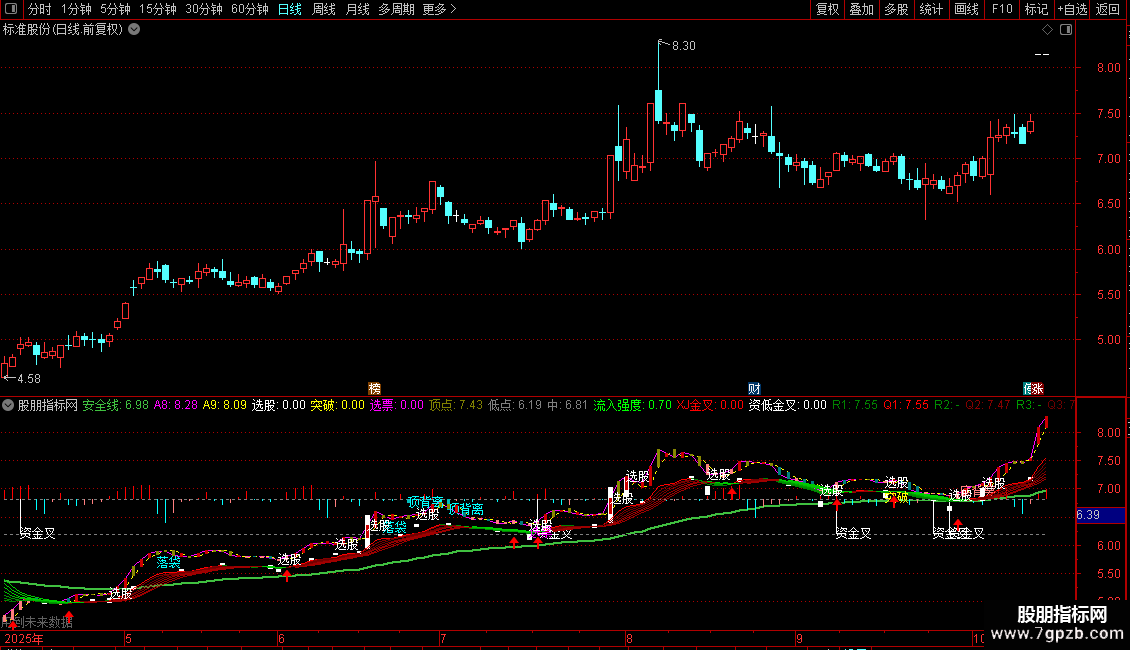Click the A8: 8.28 value
Image resolution: width=1130 pixels, height=650 pixels.
(176, 405)
